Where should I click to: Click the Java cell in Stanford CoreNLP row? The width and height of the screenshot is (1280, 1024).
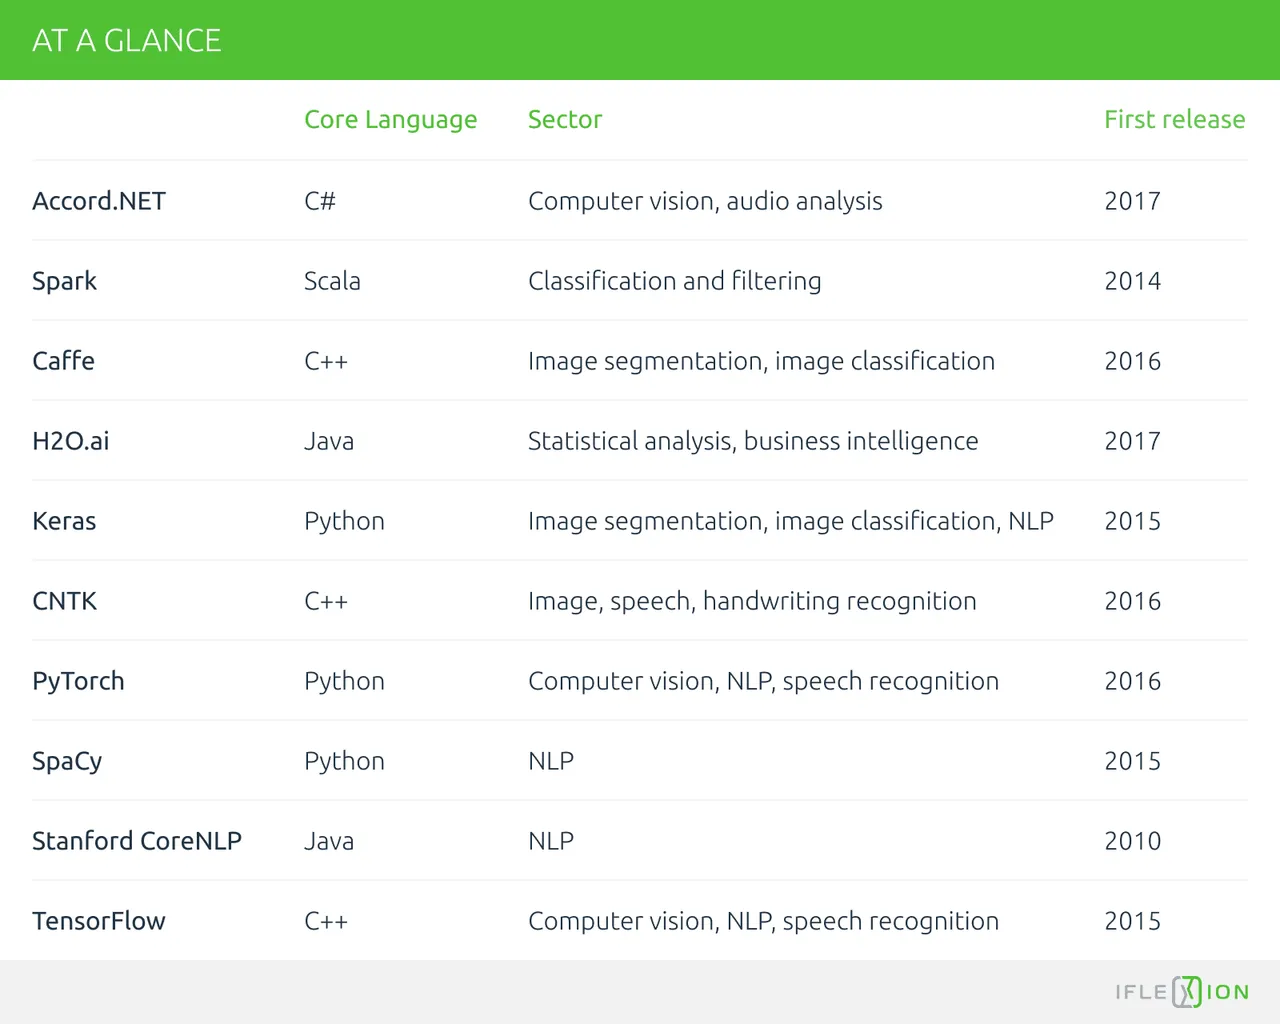click(x=329, y=841)
